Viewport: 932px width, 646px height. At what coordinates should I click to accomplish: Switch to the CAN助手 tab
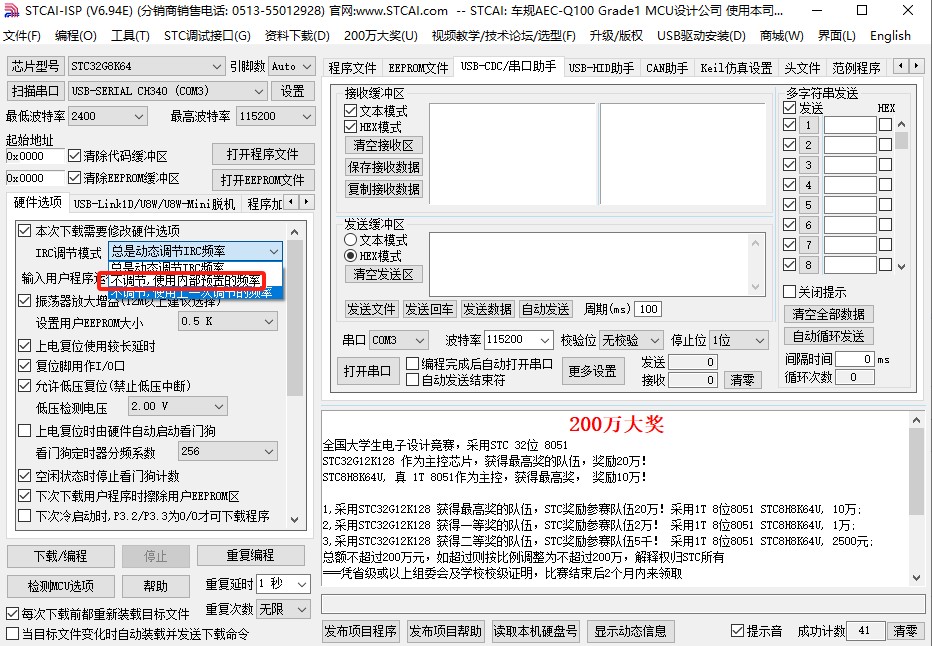coord(667,68)
